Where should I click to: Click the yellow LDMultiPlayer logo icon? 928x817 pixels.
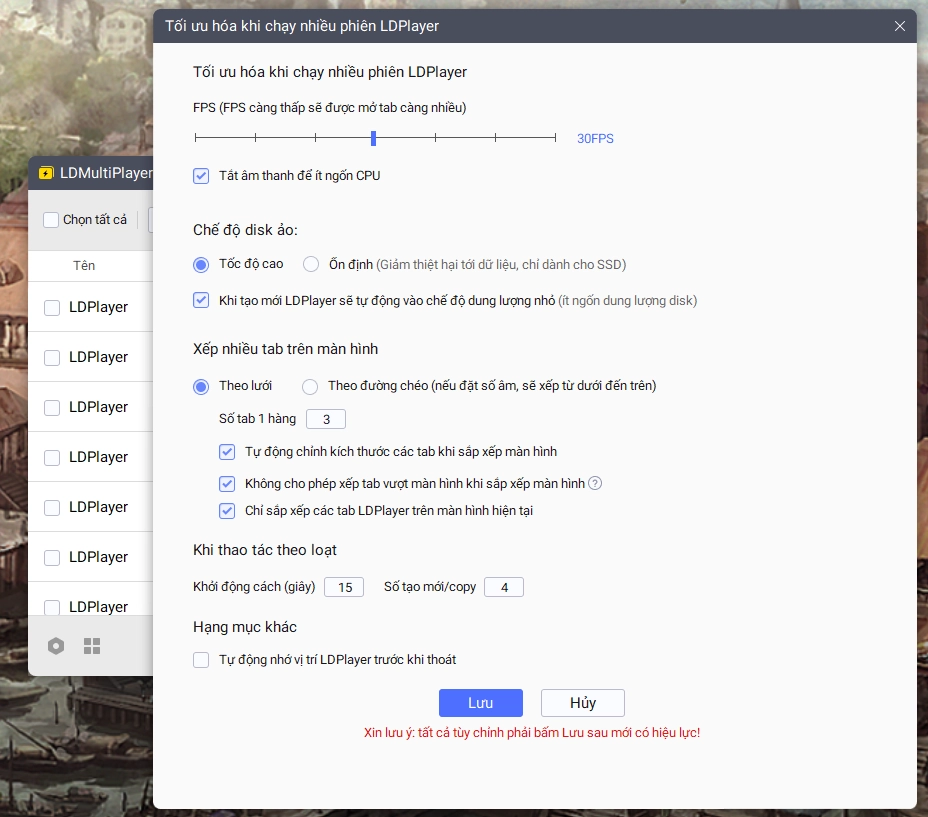46,173
